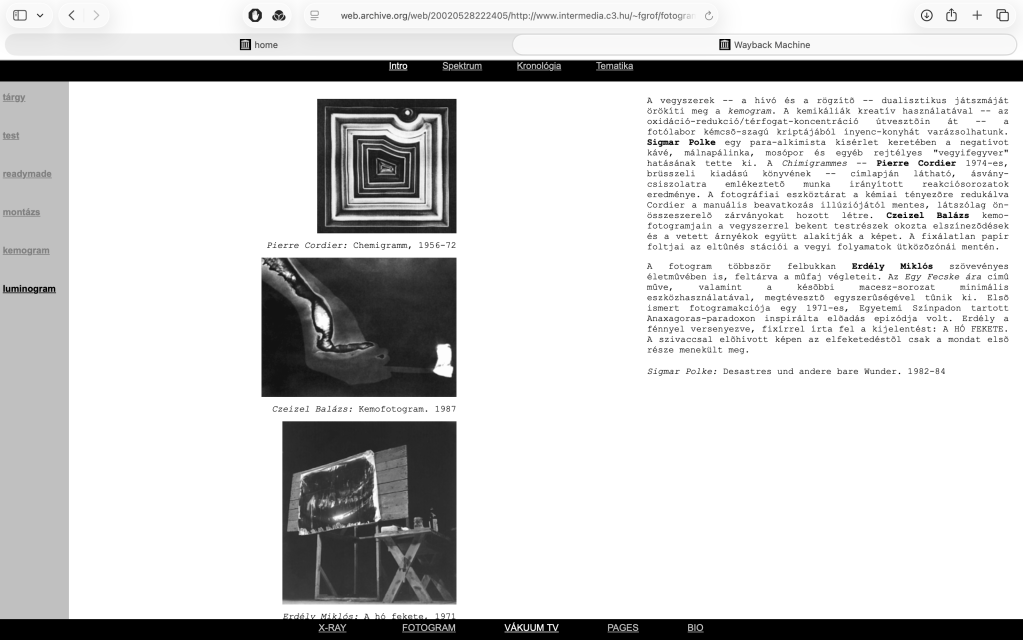1023x640 pixels.
Task: Switch to the Wayback Machine tab
Action: pyautogui.click(x=765, y=44)
